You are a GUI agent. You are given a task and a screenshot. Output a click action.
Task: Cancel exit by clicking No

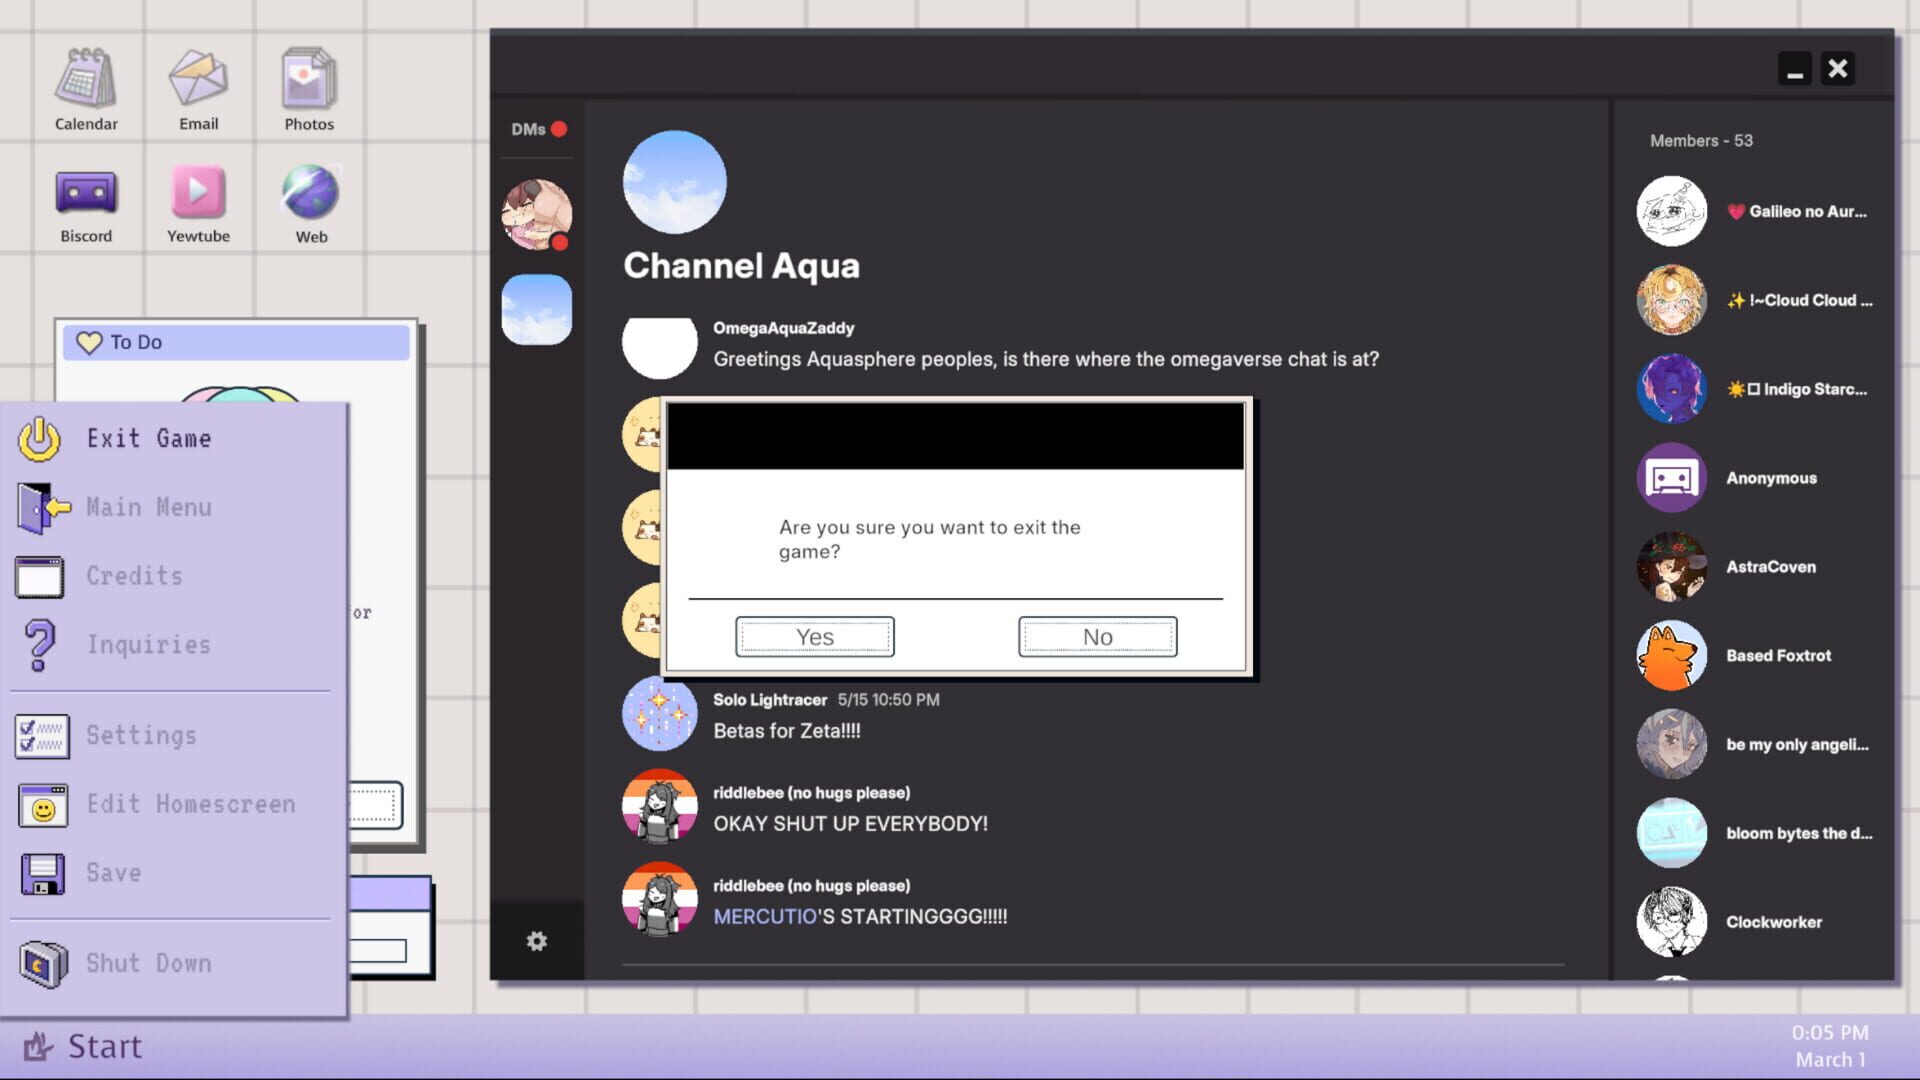point(1096,636)
